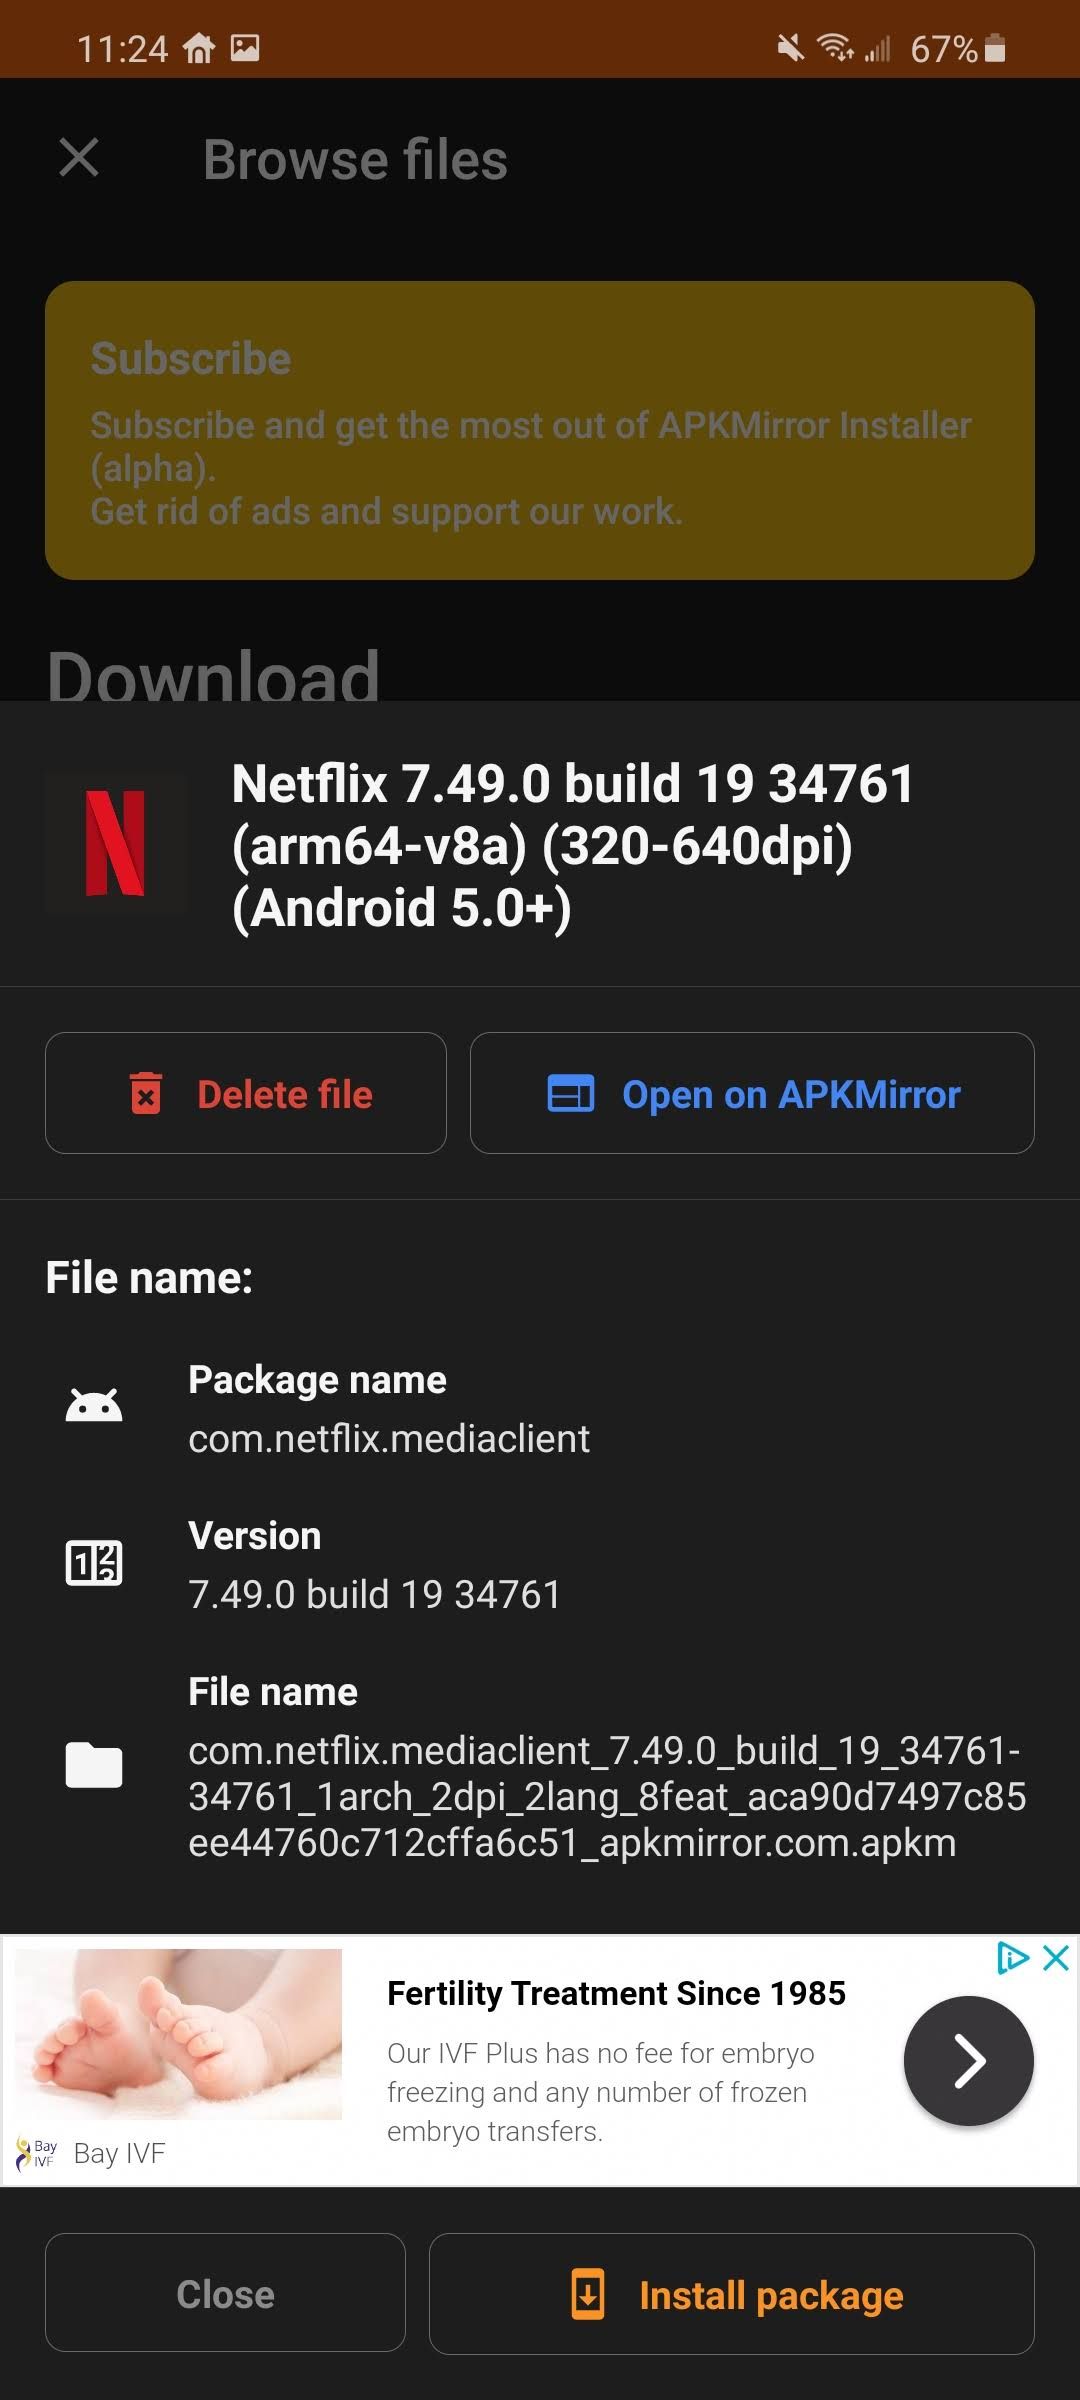
Task: Tap the Android robot icon by Package name
Action: pyautogui.click(x=95, y=1404)
